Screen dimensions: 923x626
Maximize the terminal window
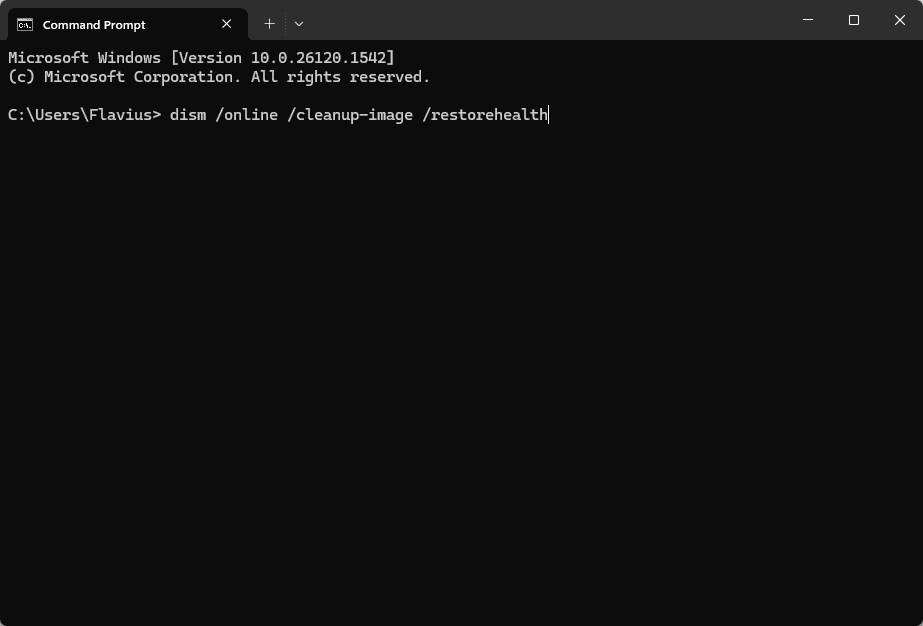[x=854, y=20]
